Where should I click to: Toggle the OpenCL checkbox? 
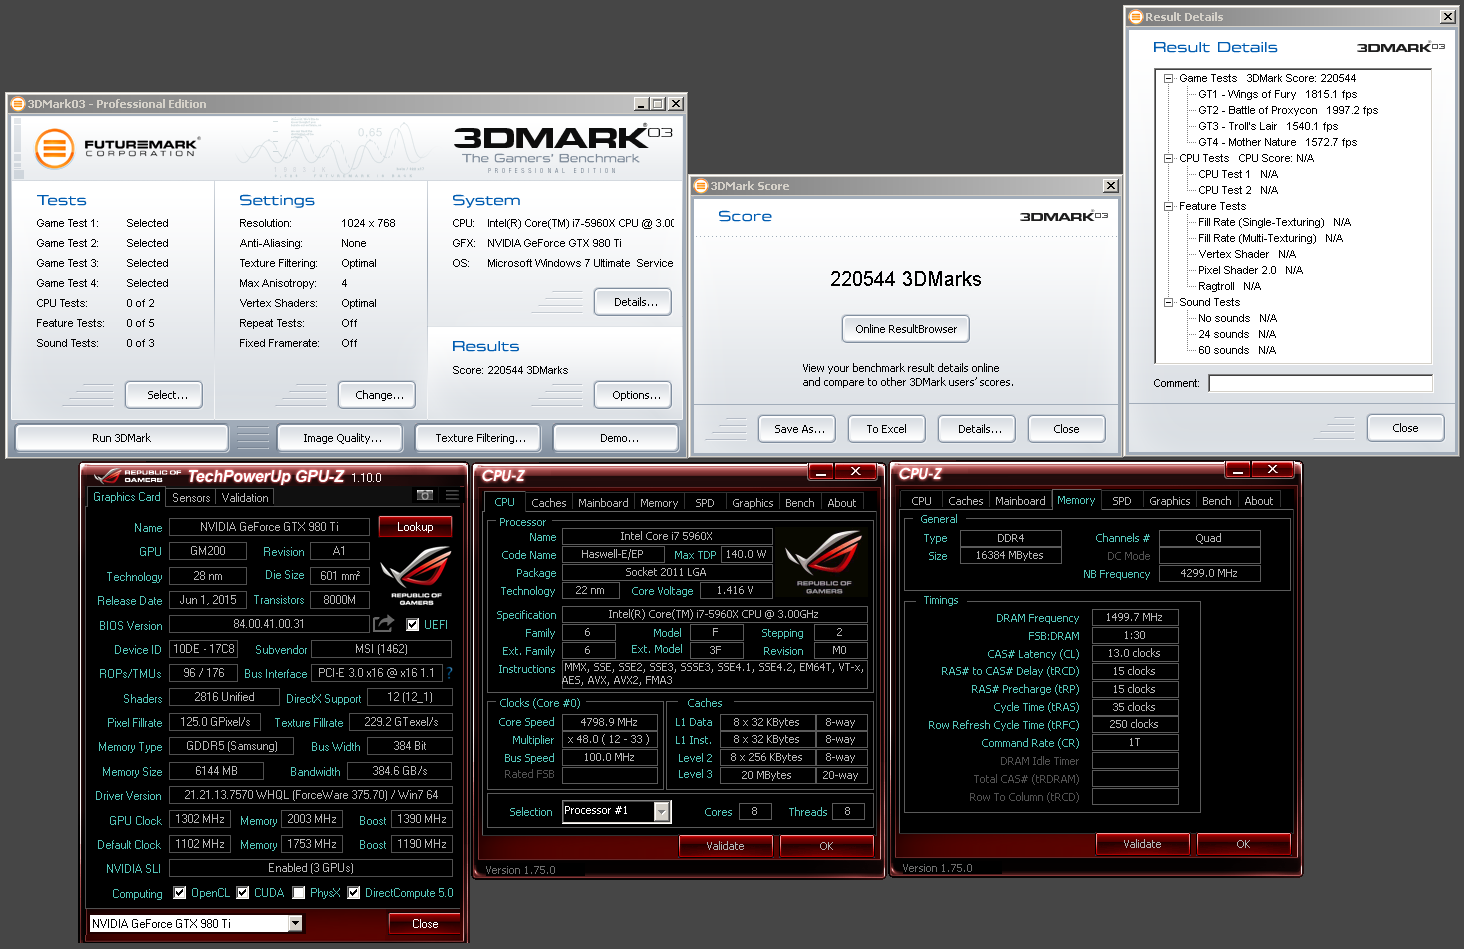click(179, 892)
